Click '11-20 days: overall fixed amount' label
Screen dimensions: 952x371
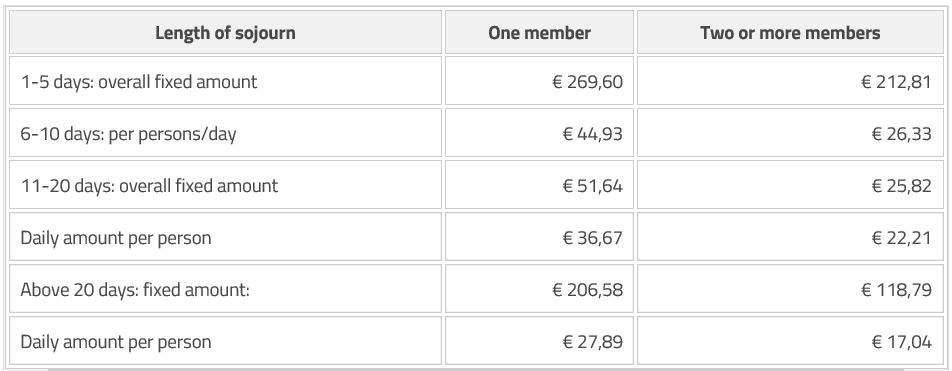click(x=149, y=186)
